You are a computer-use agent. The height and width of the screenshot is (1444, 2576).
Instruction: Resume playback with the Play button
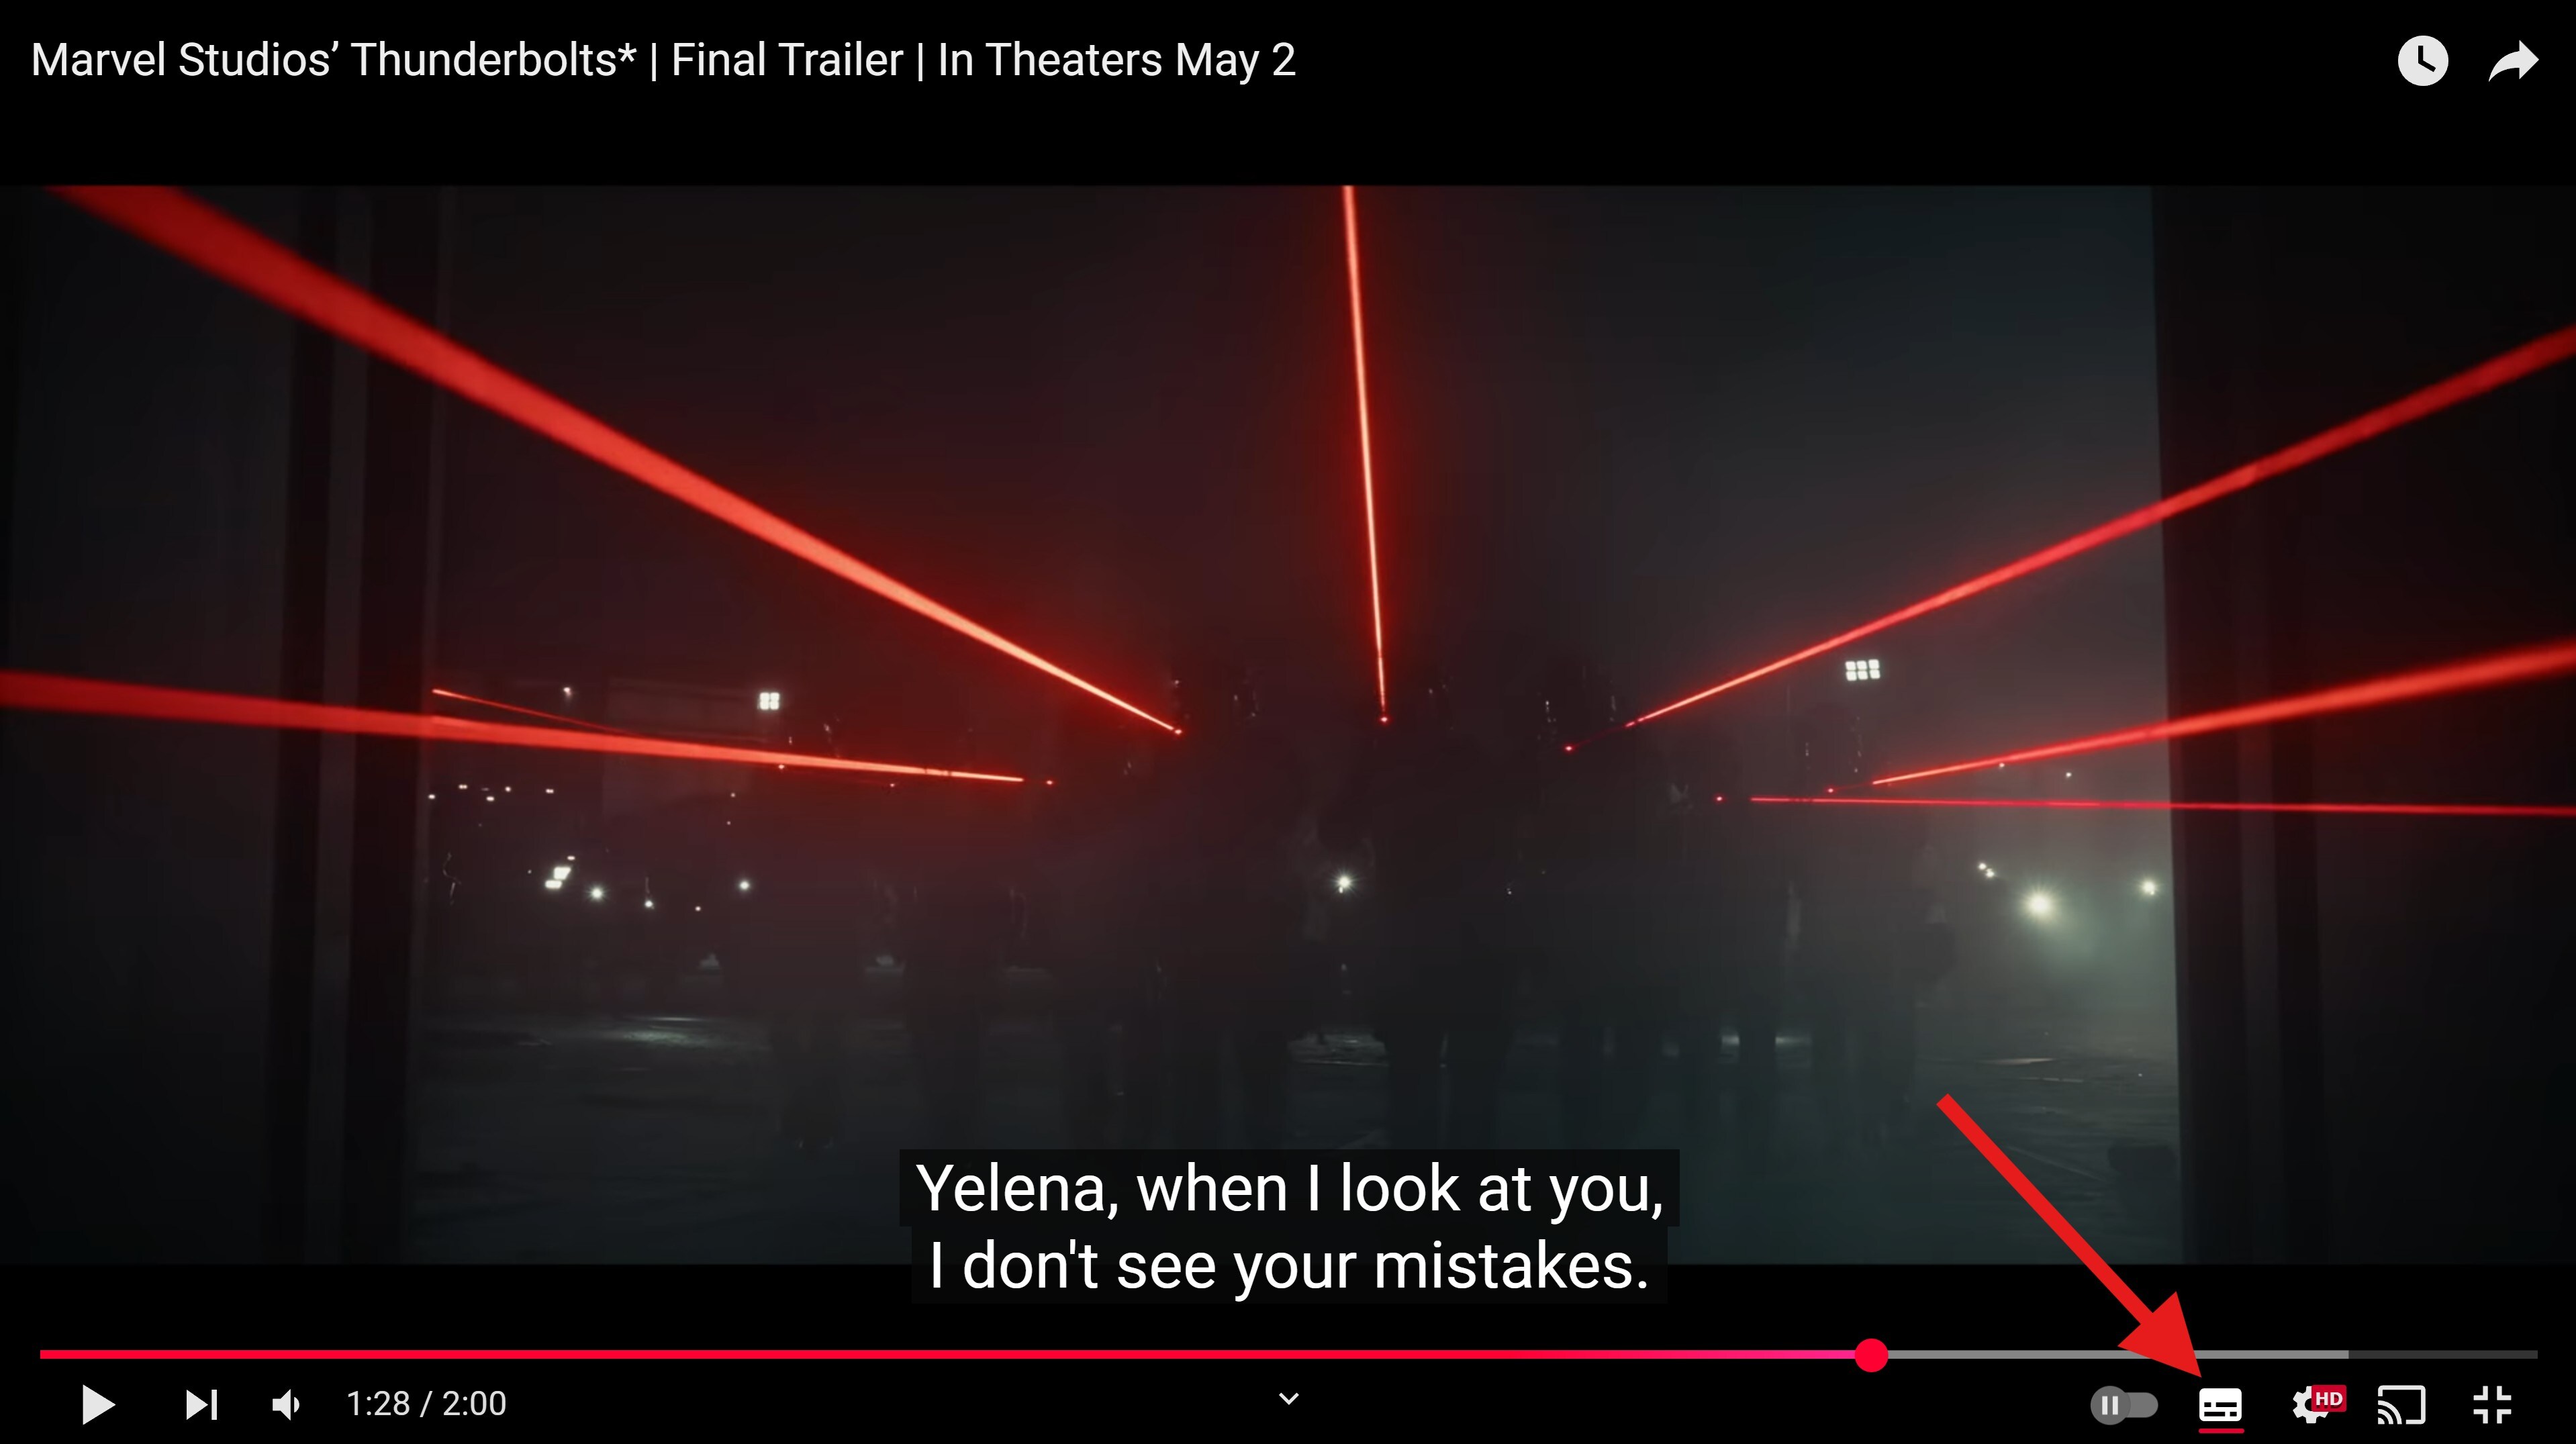(97, 1404)
